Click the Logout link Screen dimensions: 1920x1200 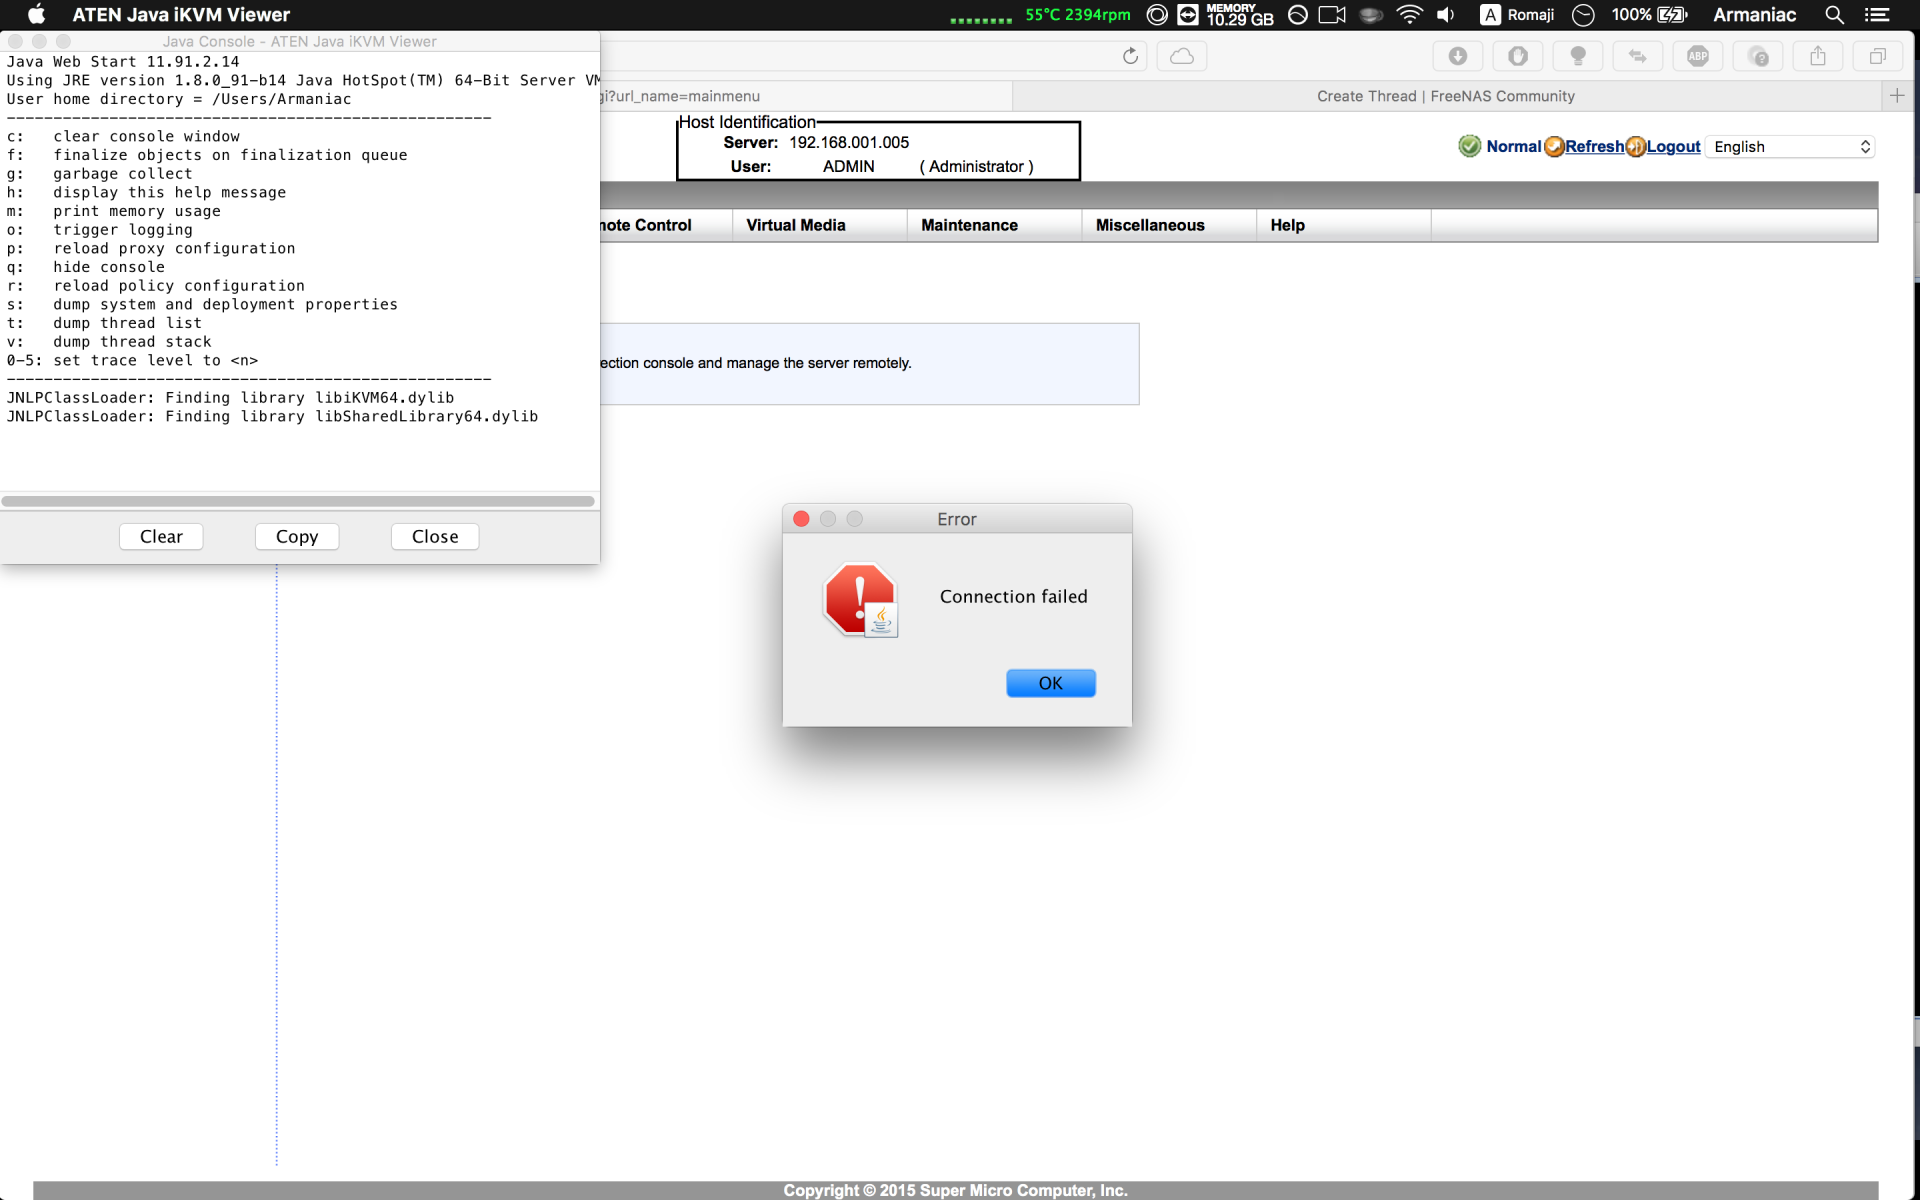[1673, 147]
